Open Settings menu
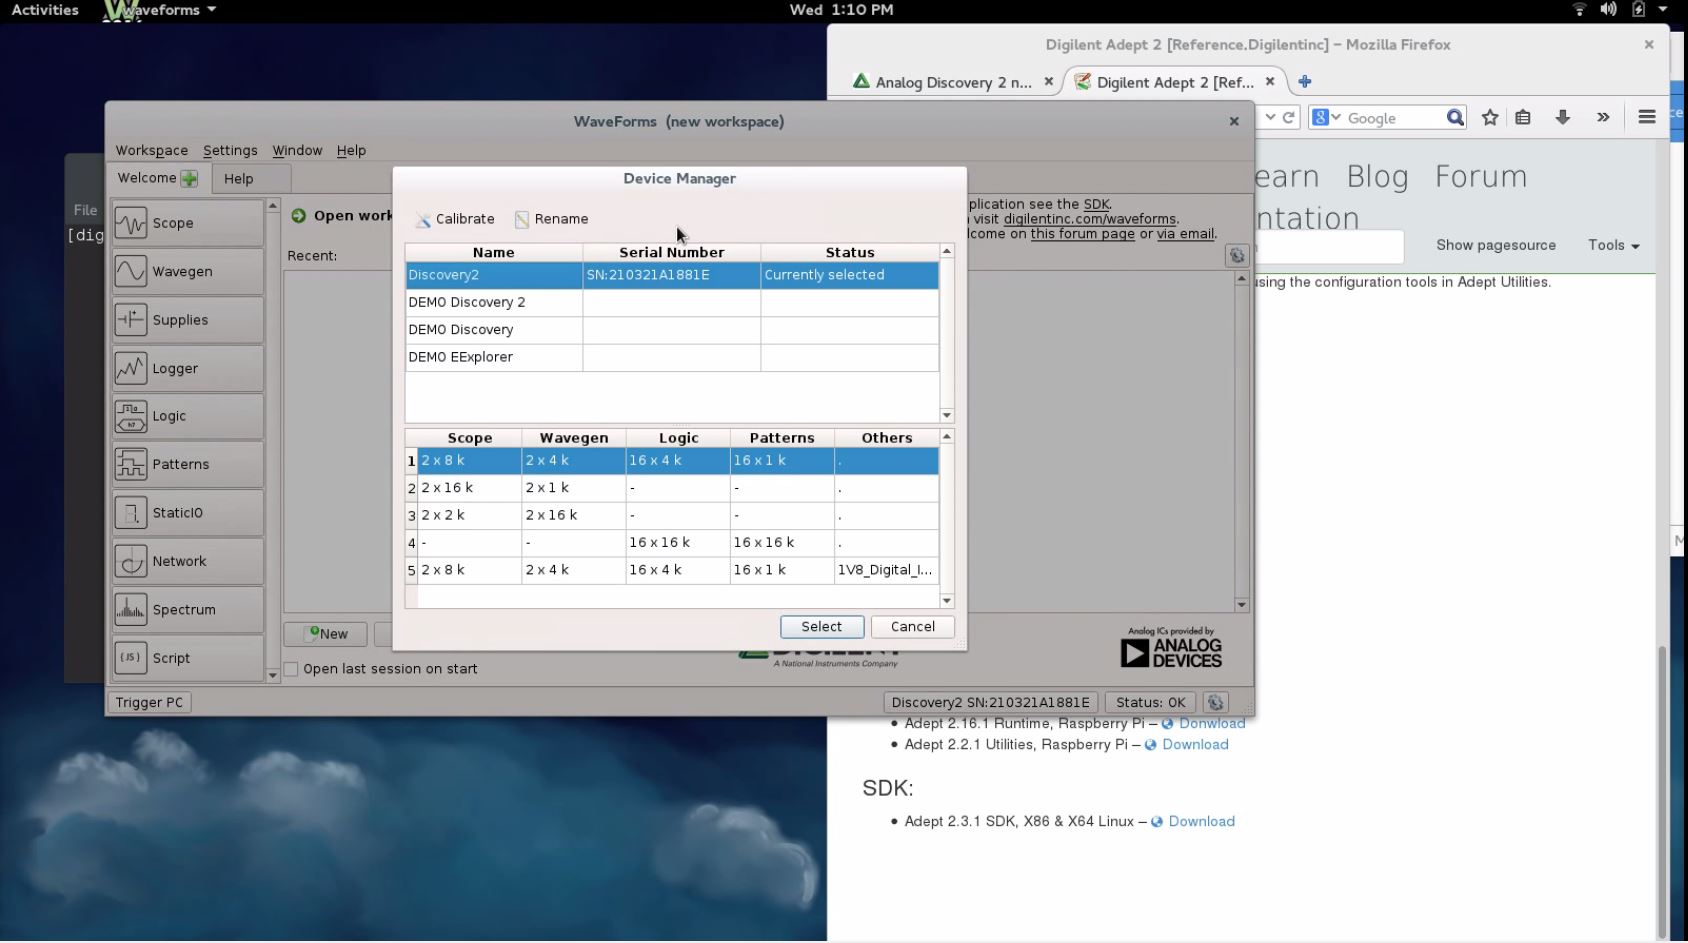This screenshot has width=1688, height=943. (230, 150)
